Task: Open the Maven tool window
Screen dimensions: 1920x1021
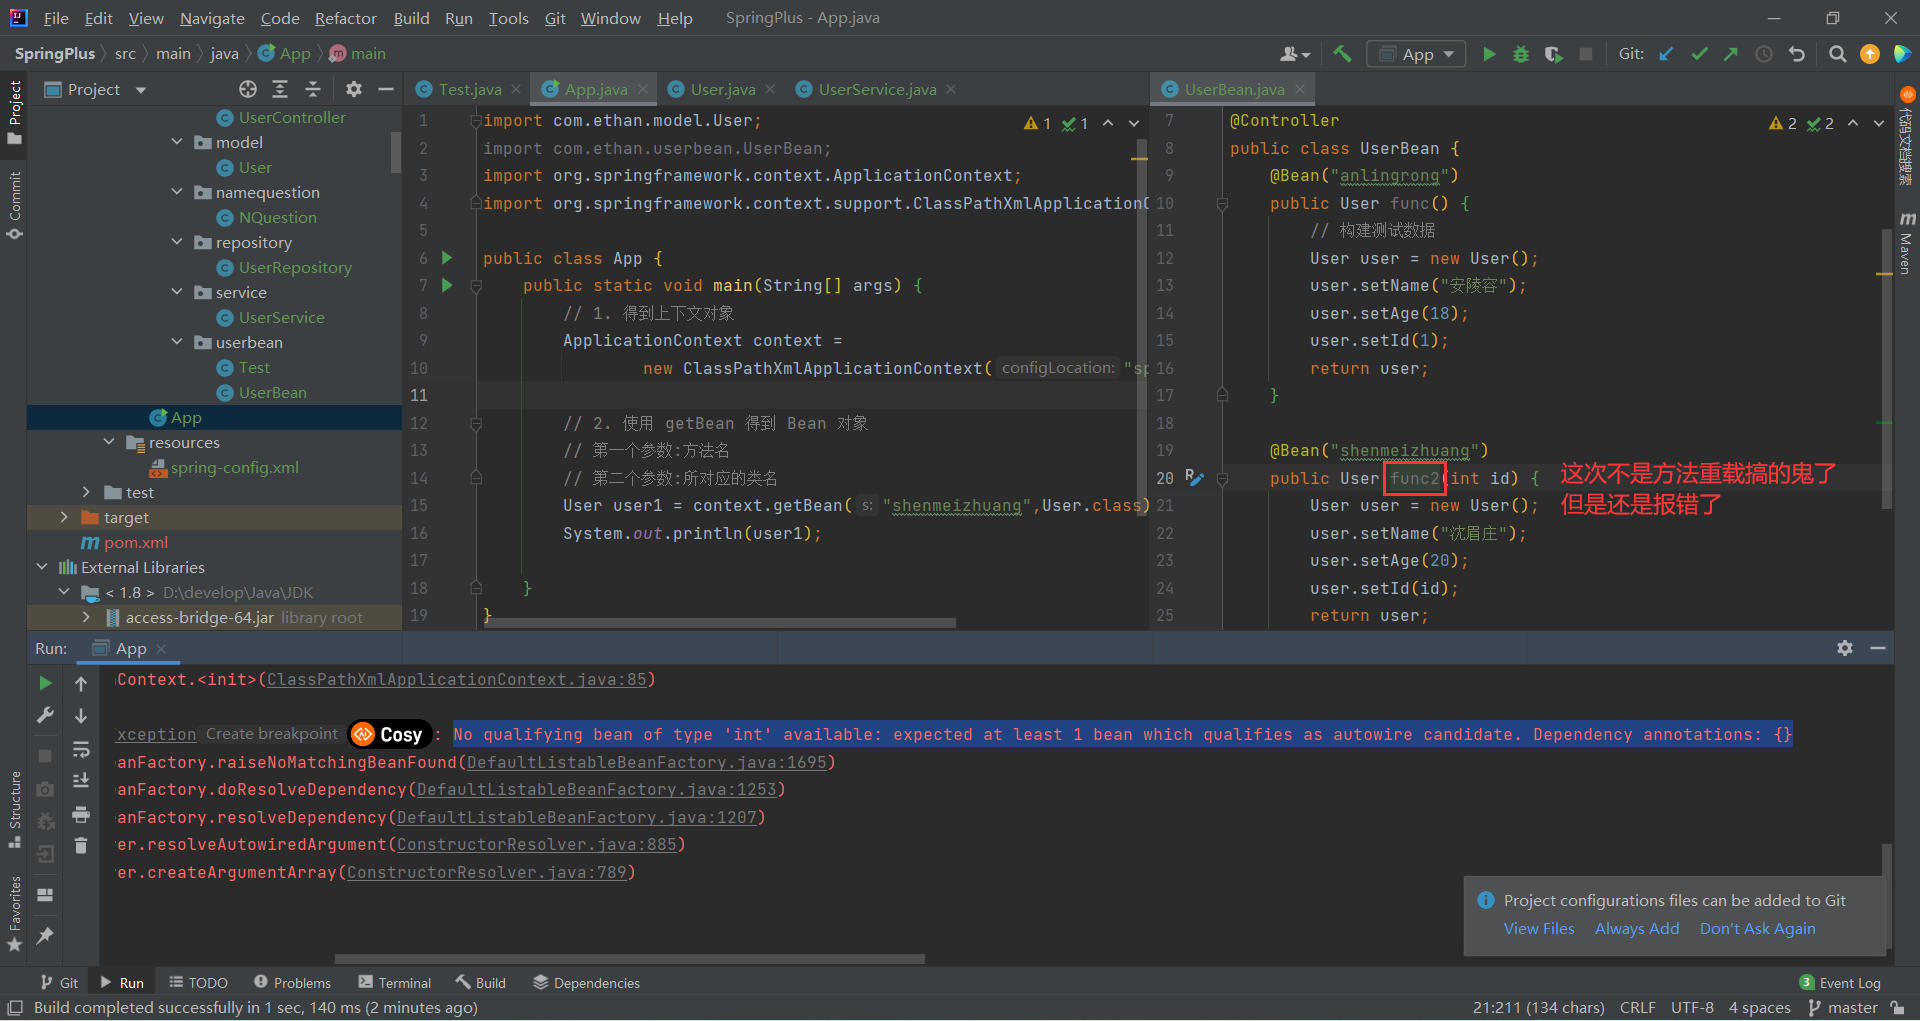Action: (1906, 243)
